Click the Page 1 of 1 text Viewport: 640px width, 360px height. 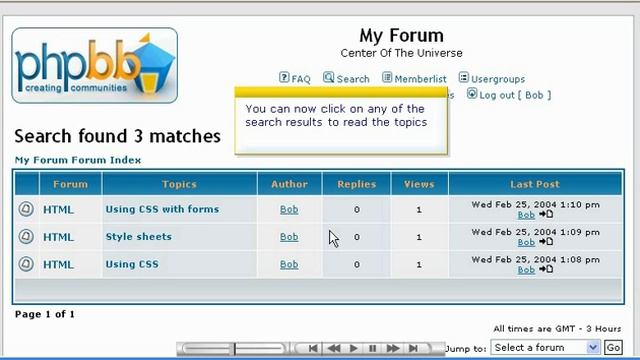pyautogui.click(x=44, y=314)
